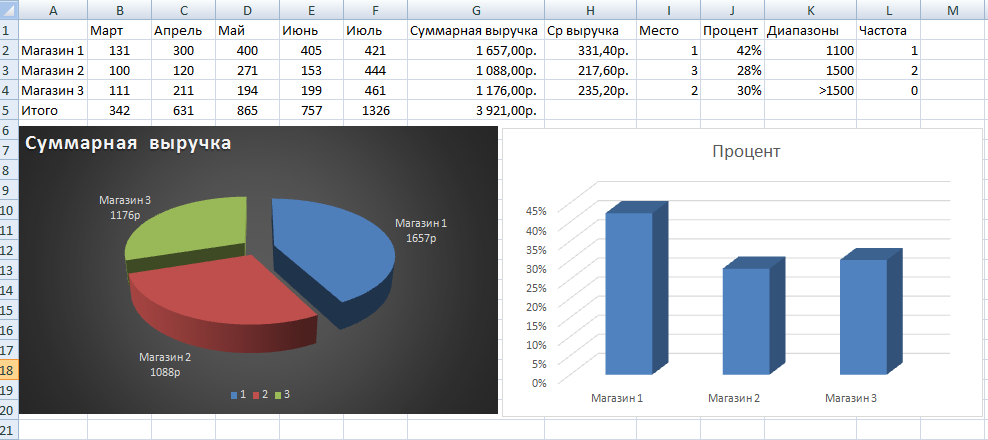Viewport: 988px width, 440px height.
Task: Click the Магазин 3 row label cell
Action: click(53, 91)
